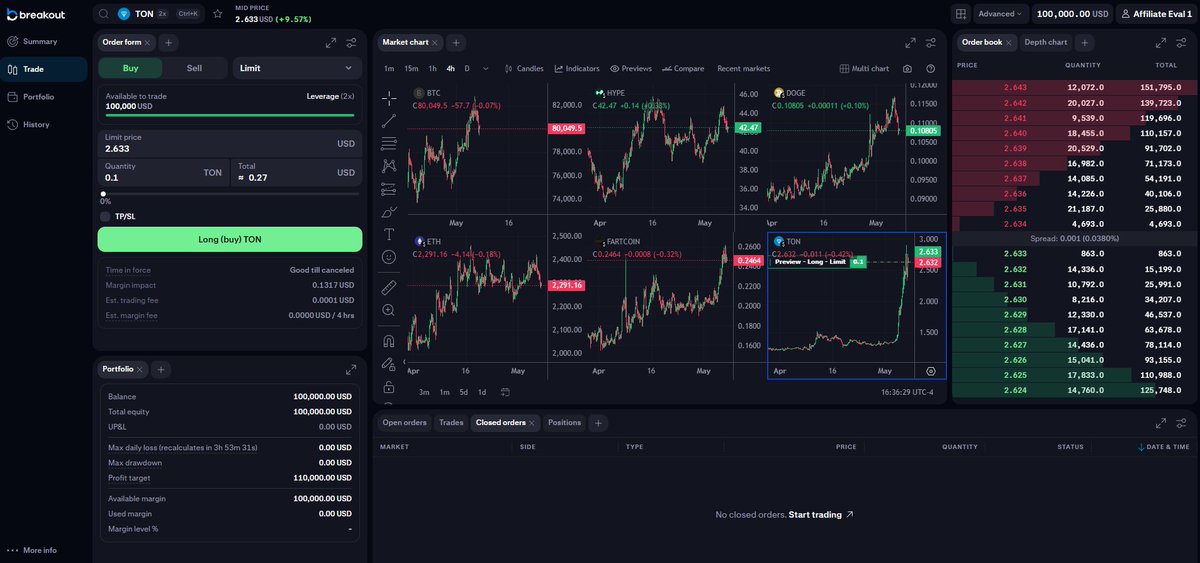Click the Long (buy) TON button
The height and width of the screenshot is (563, 1200).
click(x=230, y=240)
